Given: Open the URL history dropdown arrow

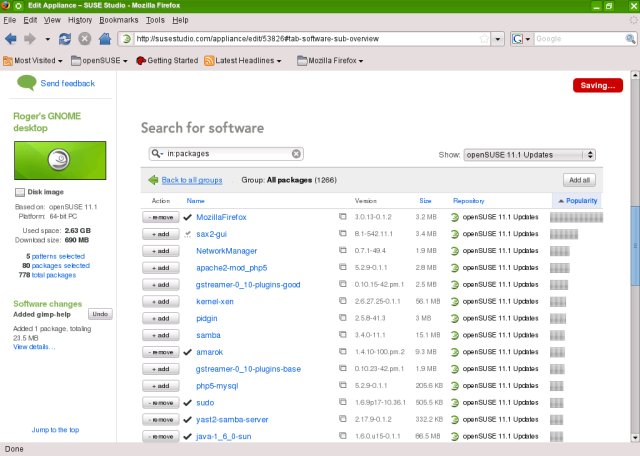Looking at the screenshot, I should (498, 39).
